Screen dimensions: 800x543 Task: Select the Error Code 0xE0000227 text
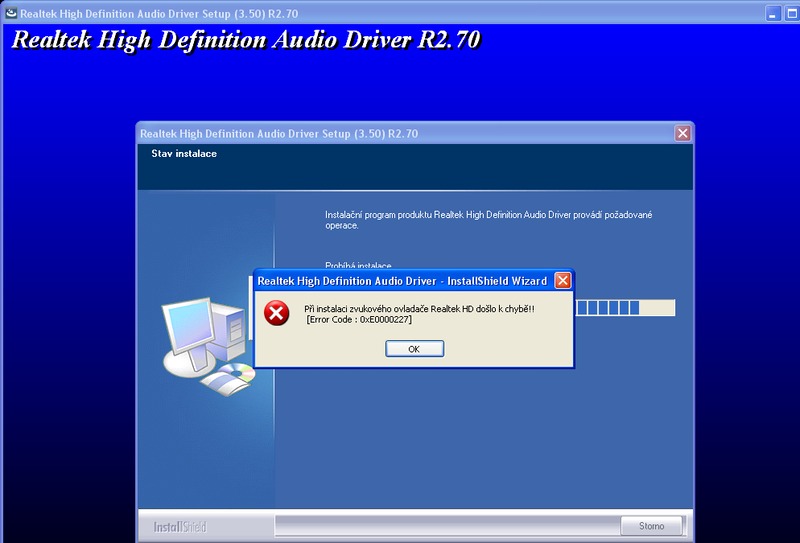pyautogui.click(x=359, y=320)
